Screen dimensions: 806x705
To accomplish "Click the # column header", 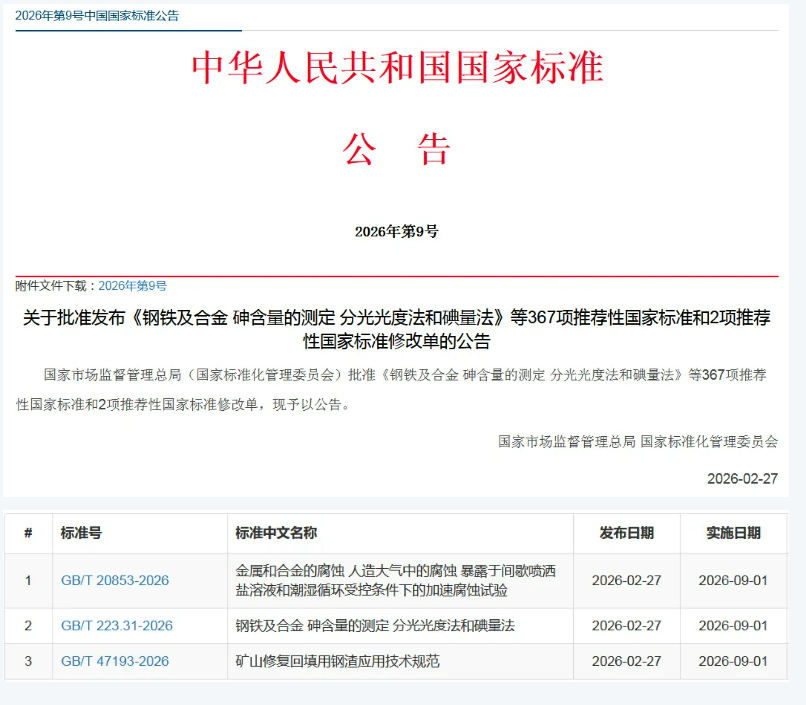I will 28,533.
